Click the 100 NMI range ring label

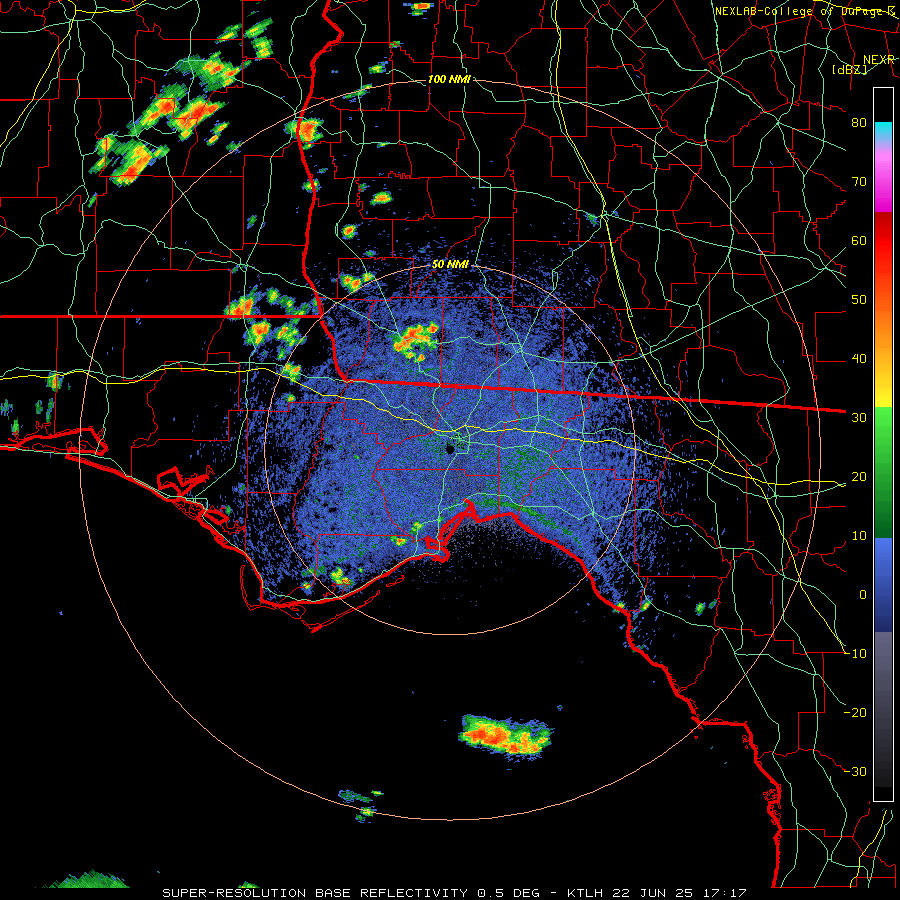click(449, 79)
